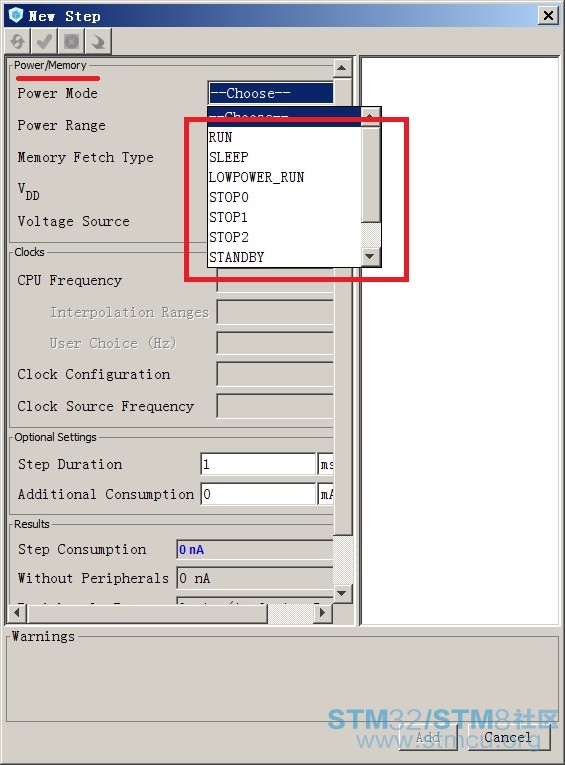Open the Power Mode combo box
This screenshot has width=565, height=765.
(x=271, y=93)
